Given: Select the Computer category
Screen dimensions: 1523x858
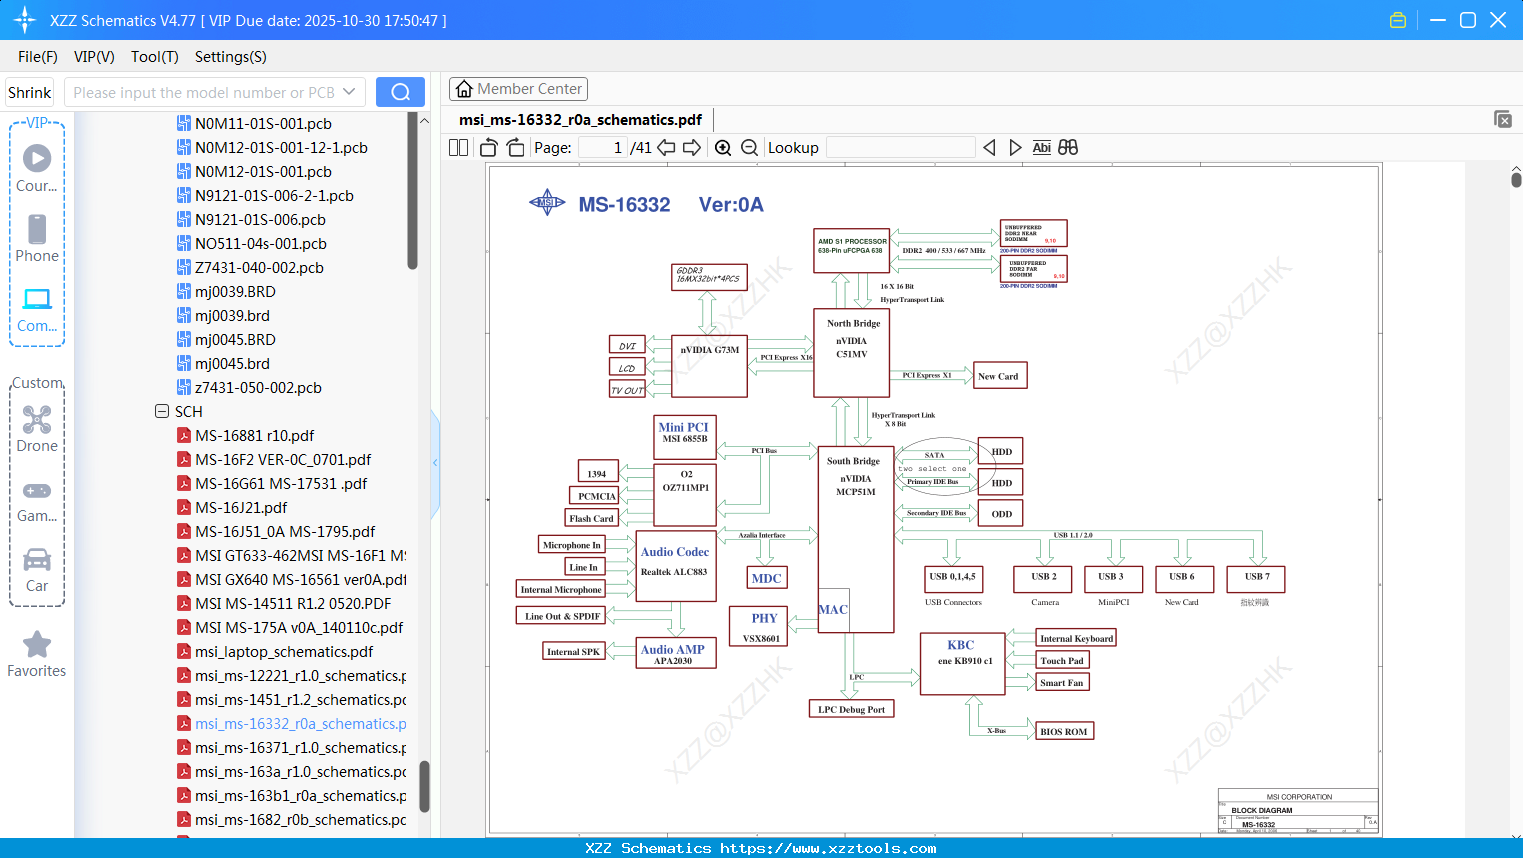Looking at the screenshot, I should [x=37, y=309].
